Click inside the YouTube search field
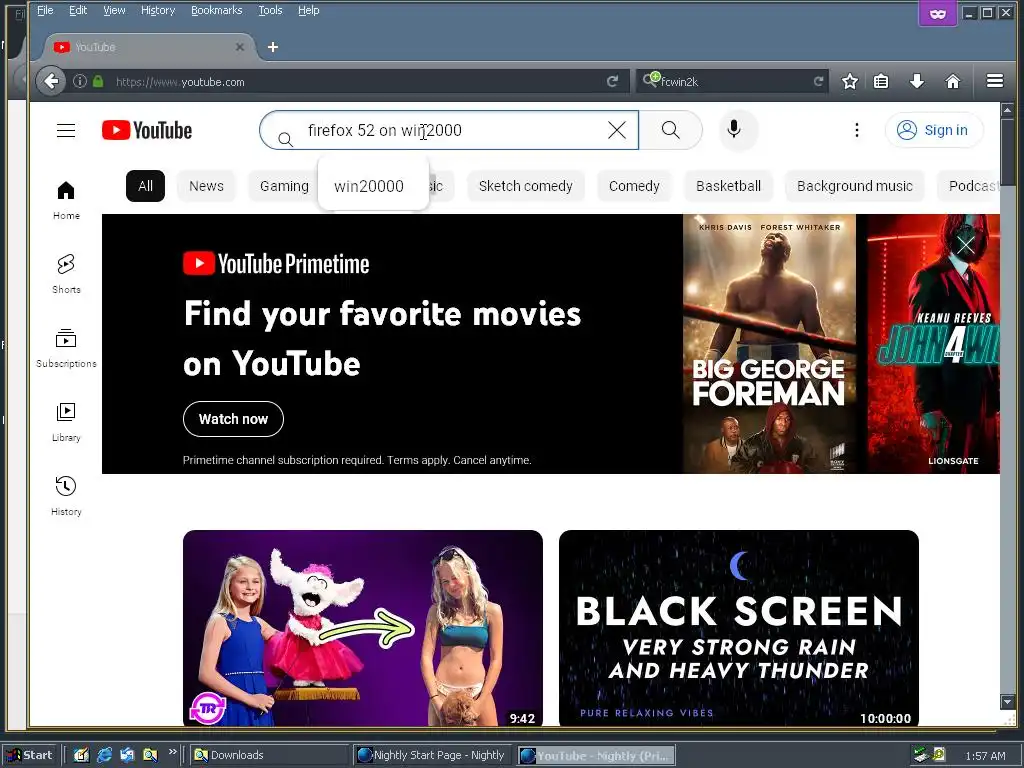1024x768 pixels. coord(451,130)
